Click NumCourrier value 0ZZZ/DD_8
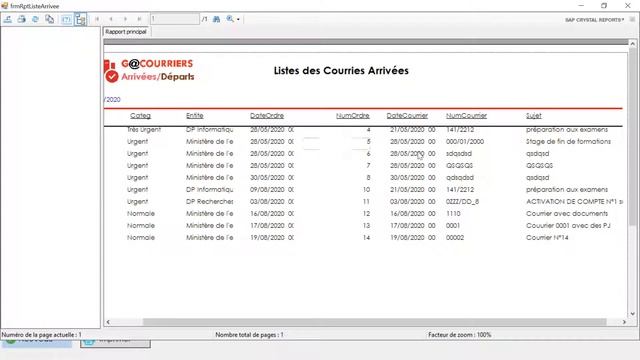This screenshot has height=360, width=640. pos(462,202)
